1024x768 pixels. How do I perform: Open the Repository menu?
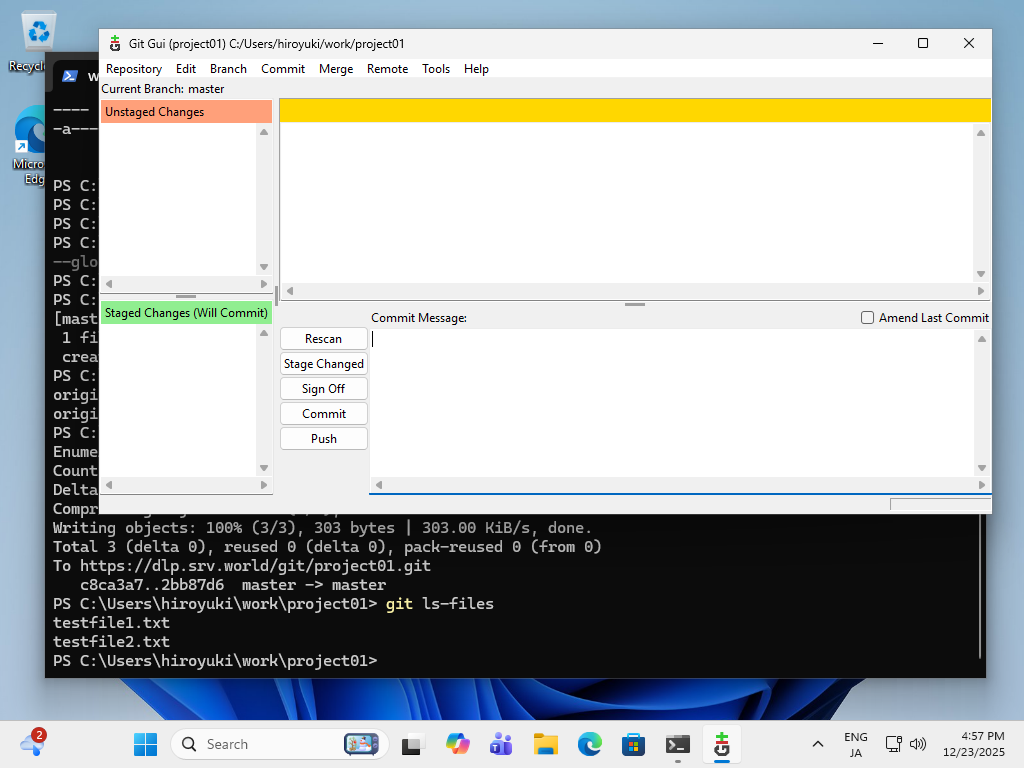point(133,68)
